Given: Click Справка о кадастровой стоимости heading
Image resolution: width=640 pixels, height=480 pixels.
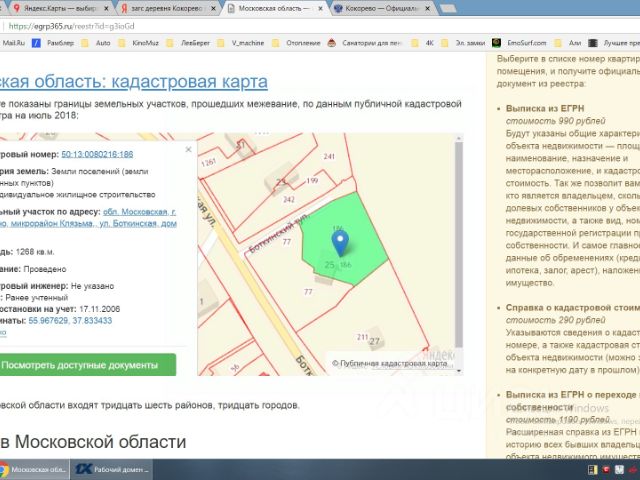Looking at the screenshot, I should pos(573,308).
